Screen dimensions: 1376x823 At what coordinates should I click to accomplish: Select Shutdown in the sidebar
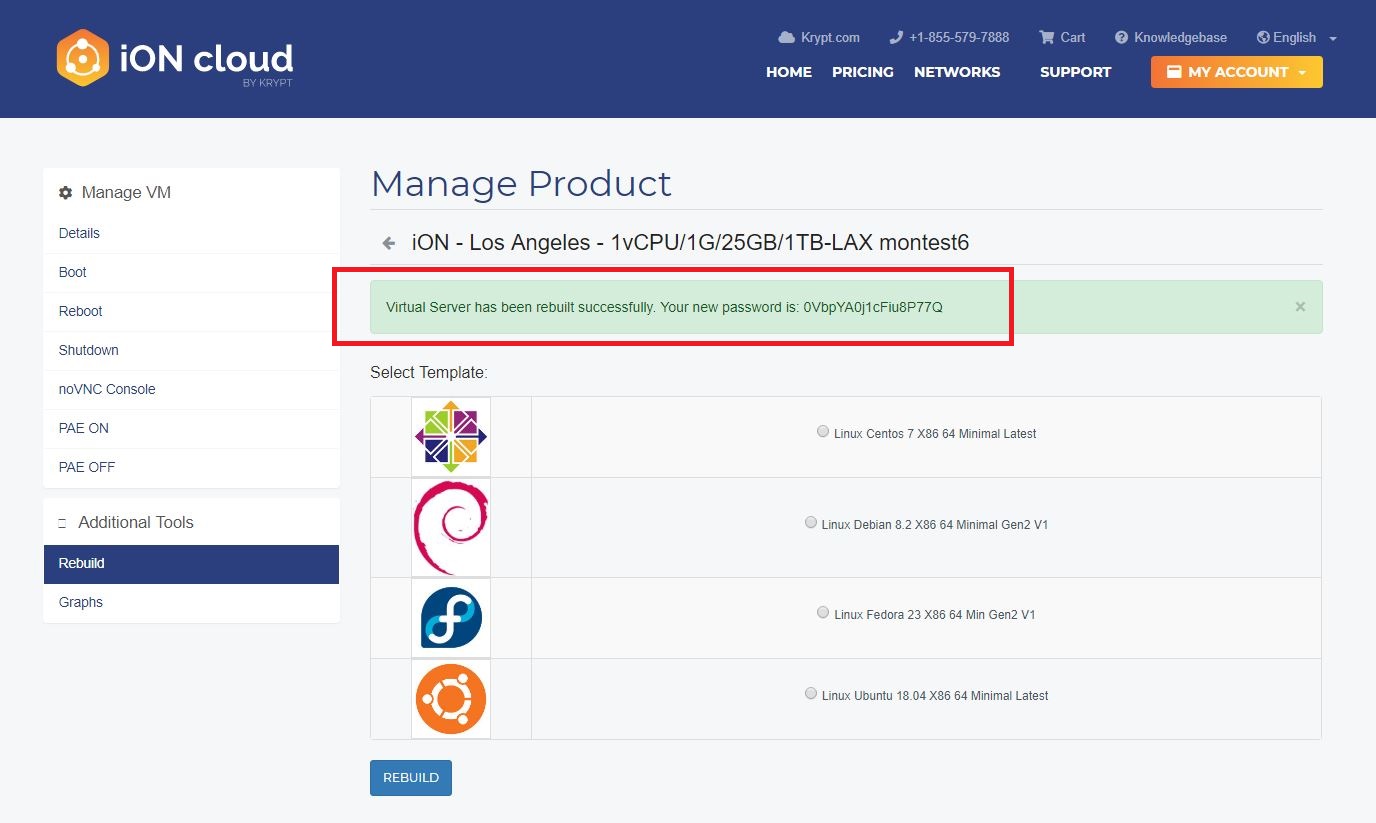coord(191,350)
